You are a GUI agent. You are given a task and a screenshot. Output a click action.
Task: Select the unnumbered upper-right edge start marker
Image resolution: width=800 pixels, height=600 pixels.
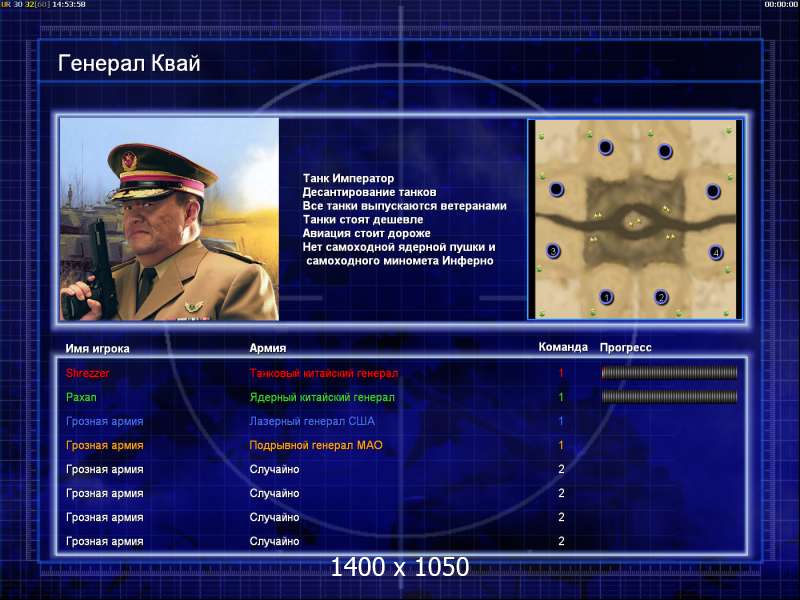coord(713,191)
